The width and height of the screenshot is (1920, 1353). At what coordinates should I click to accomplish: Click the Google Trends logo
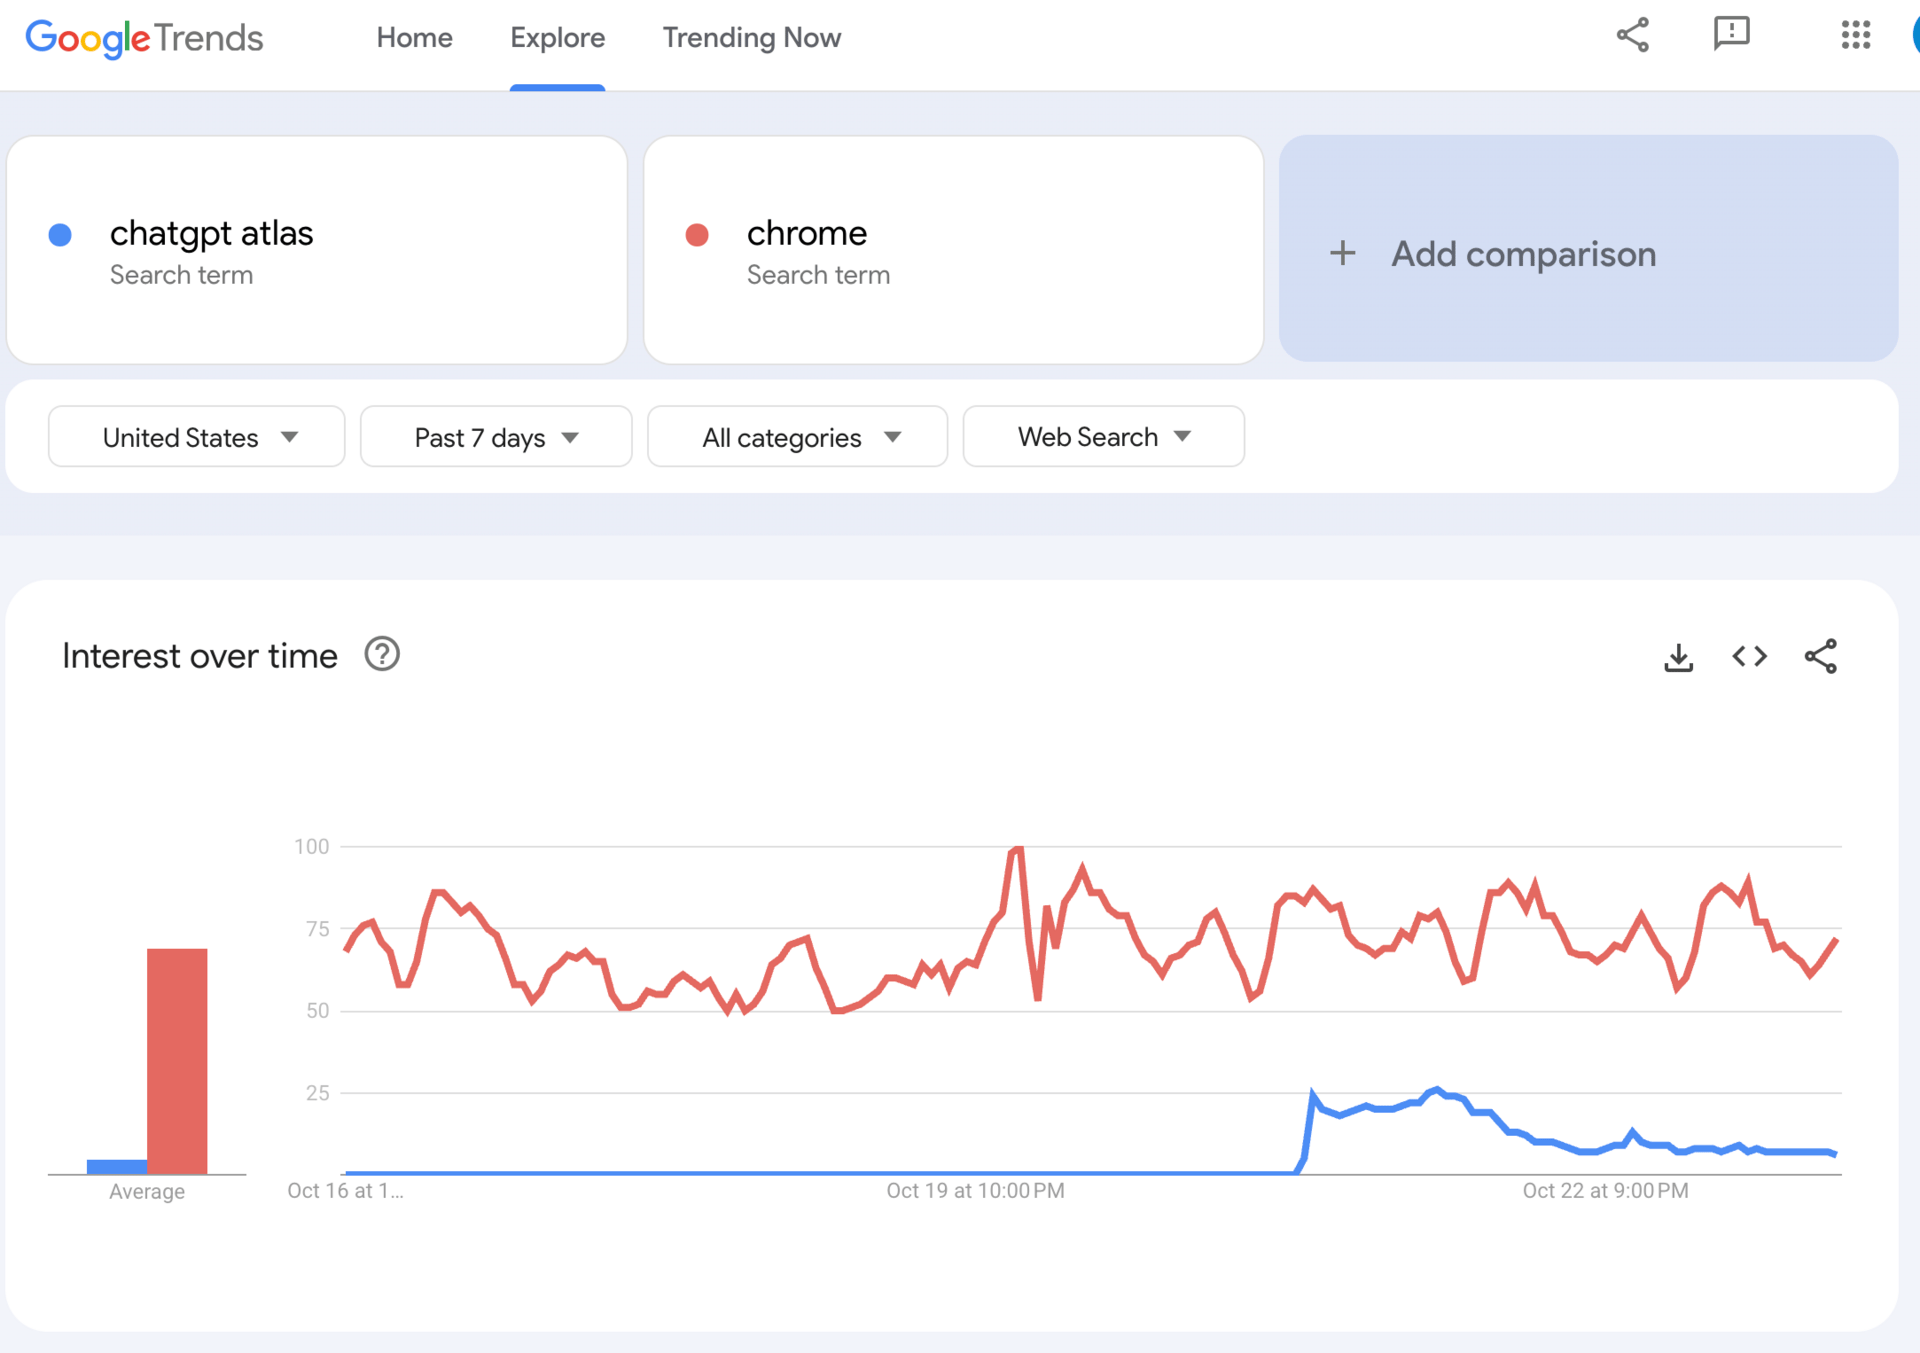click(x=144, y=38)
